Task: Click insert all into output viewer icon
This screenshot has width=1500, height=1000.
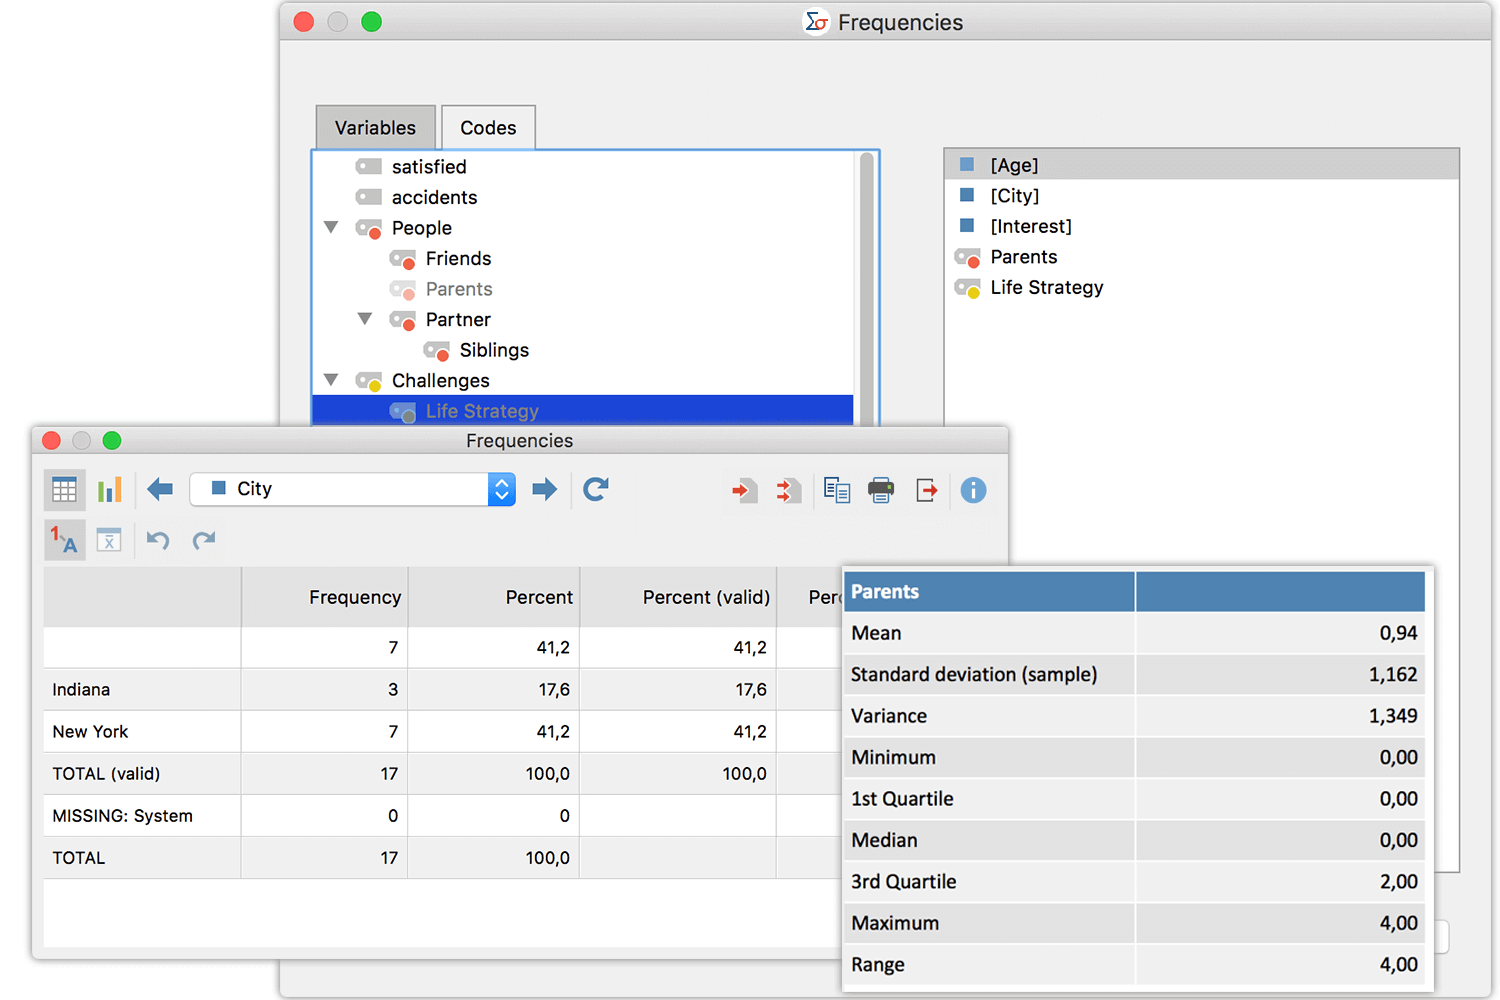Action: click(788, 490)
